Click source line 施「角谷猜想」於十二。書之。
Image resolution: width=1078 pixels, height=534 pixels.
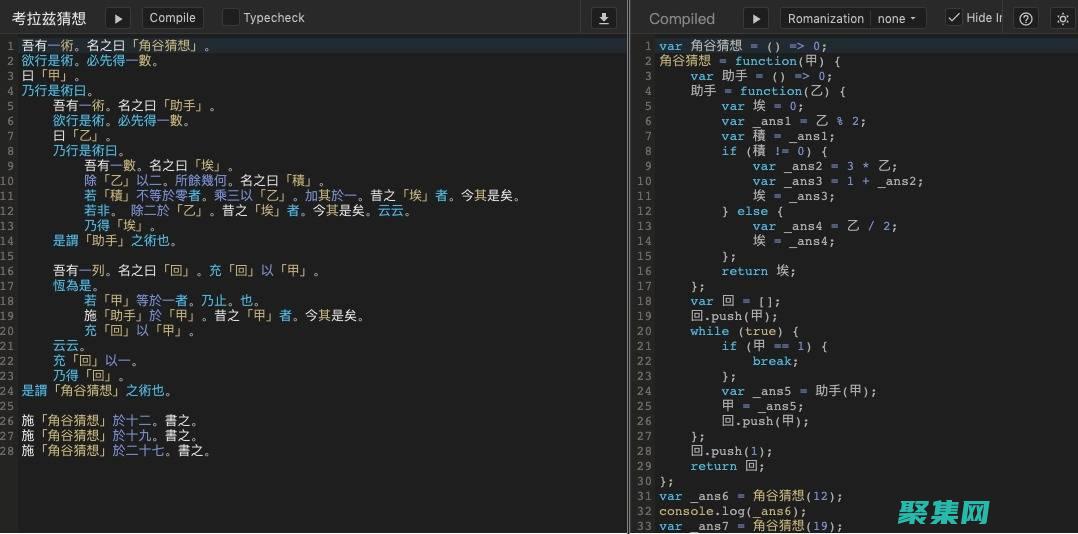pos(110,421)
